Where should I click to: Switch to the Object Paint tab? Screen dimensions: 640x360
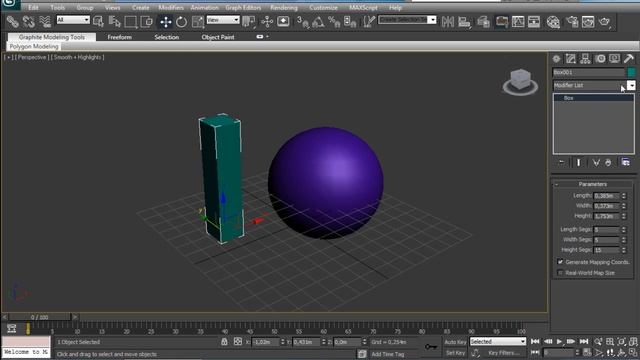pyautogui.click(x=218, y=37)
